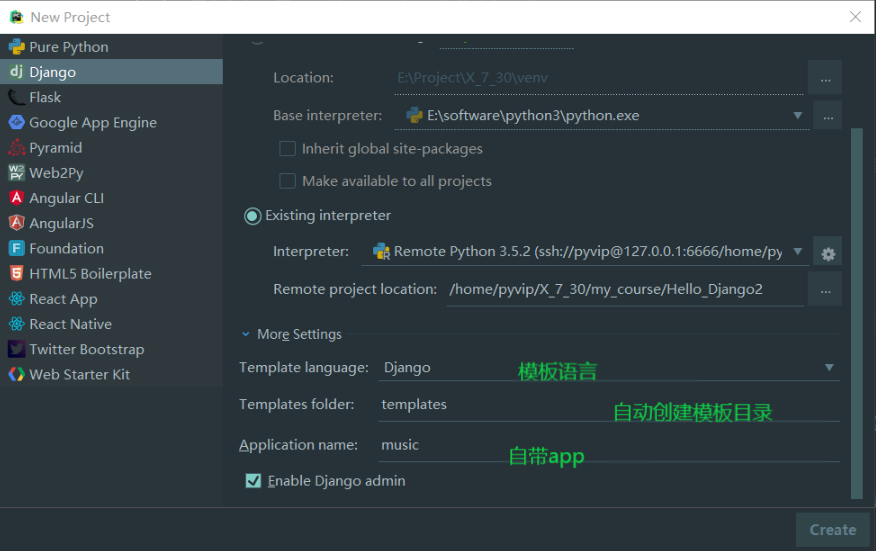The width and height of the screenshot is (876, 551).
Task: Browse for venv Location
Action: pos(825,78)
